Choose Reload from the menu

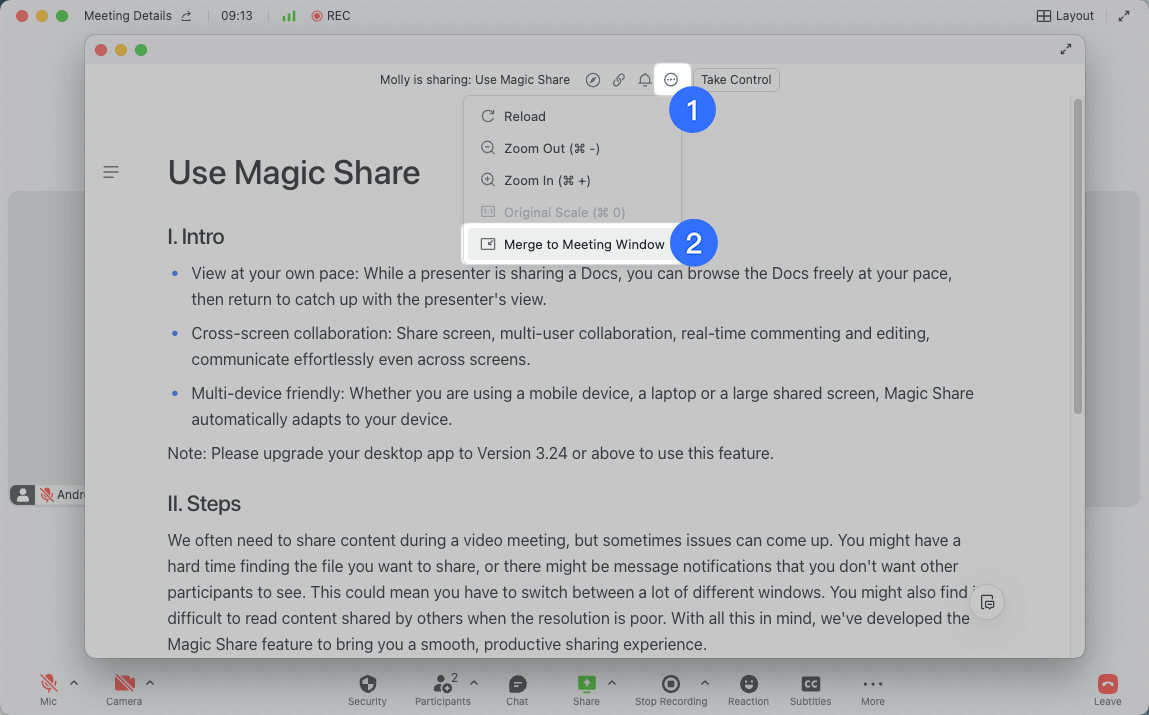tap(524, 116)
